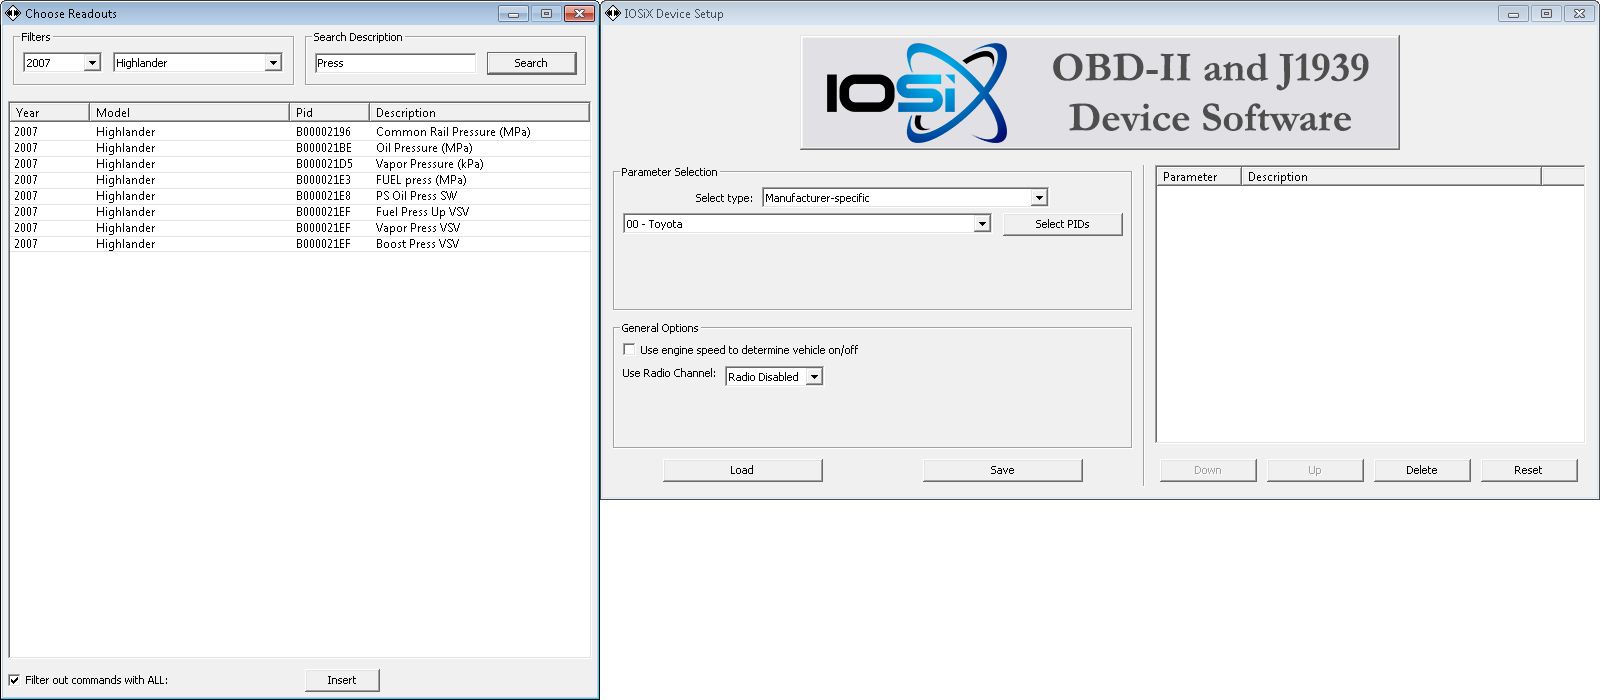Screen dimensions: 1601x700
Task: Open the 00 - Toyota manufacturer dropdown
Action: (982, 224)
